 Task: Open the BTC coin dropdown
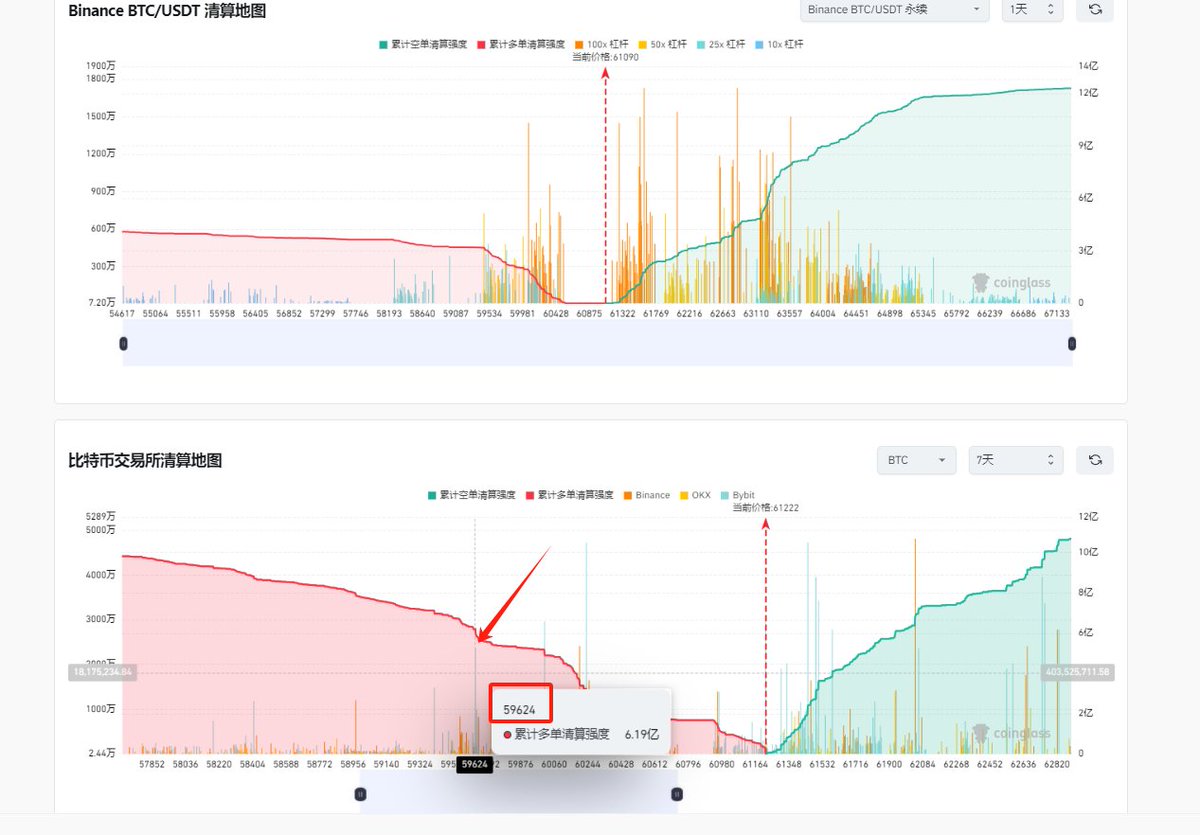pyautogui.click(x=916, y=460)
